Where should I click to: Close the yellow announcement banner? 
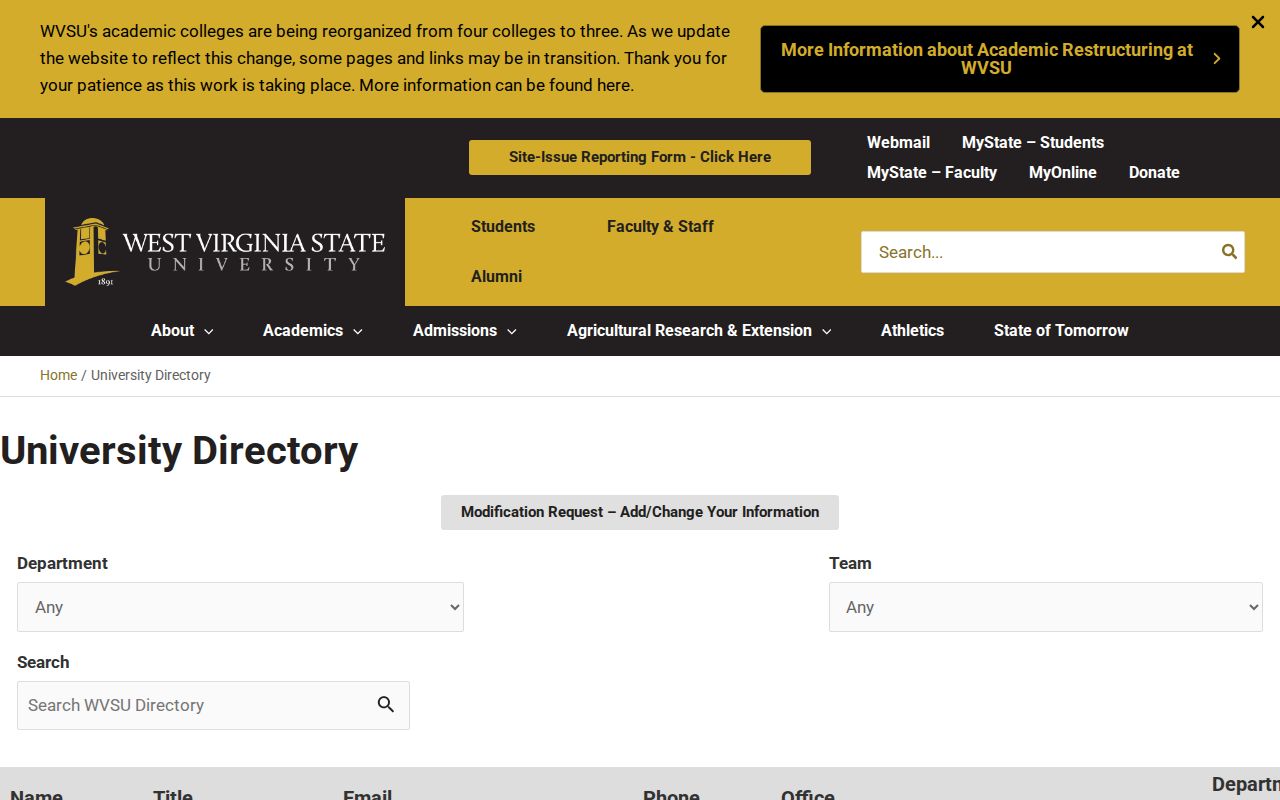click(x=1258, y=22)
